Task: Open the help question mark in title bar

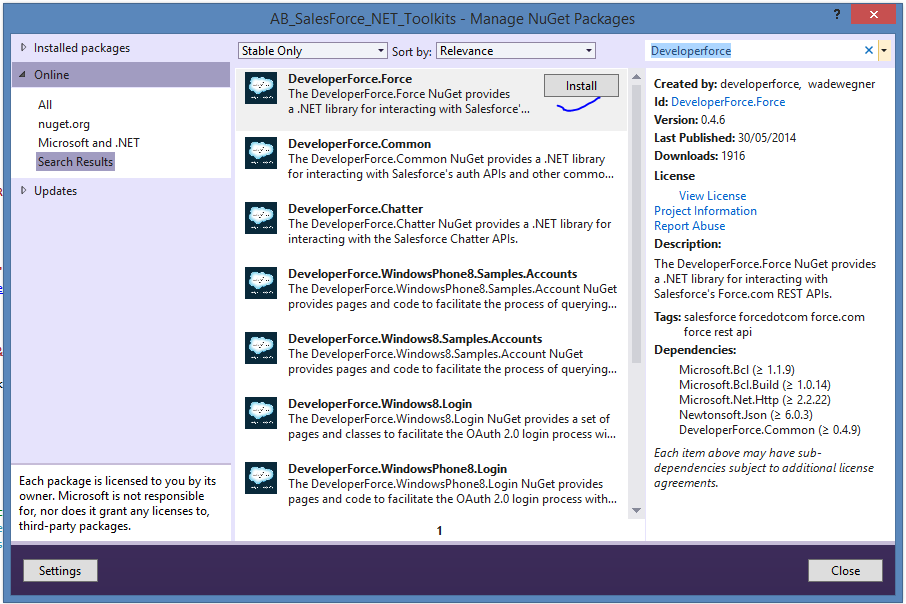Action: click(837, 14)
